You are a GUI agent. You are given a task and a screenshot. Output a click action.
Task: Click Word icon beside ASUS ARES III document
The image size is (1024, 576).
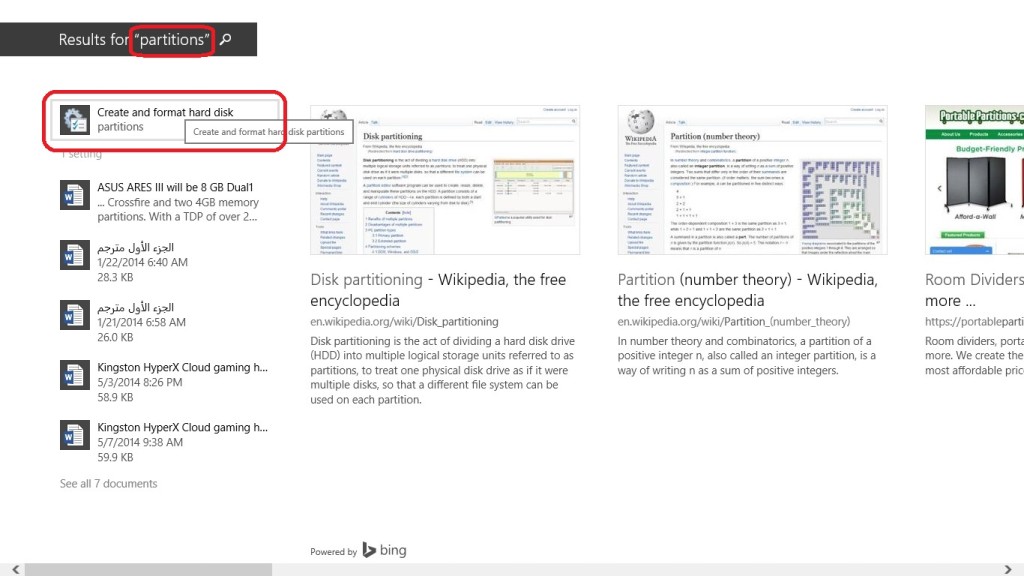click(x=75, y=195)
